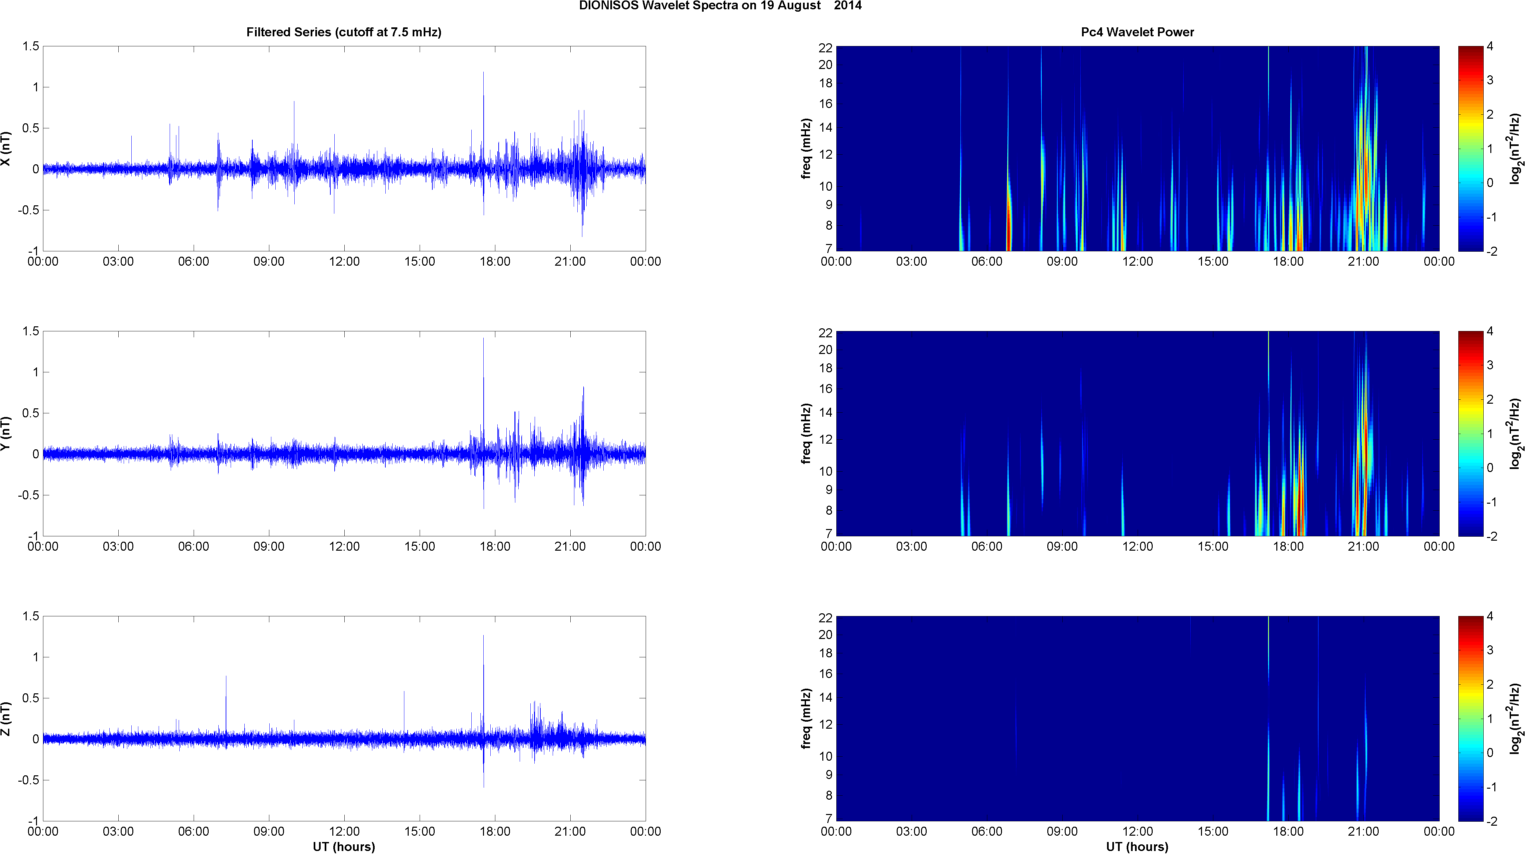Click the 'Pc4 Wavelet Power' title
1525x854 pixels.
click(x=1138, y=32)
